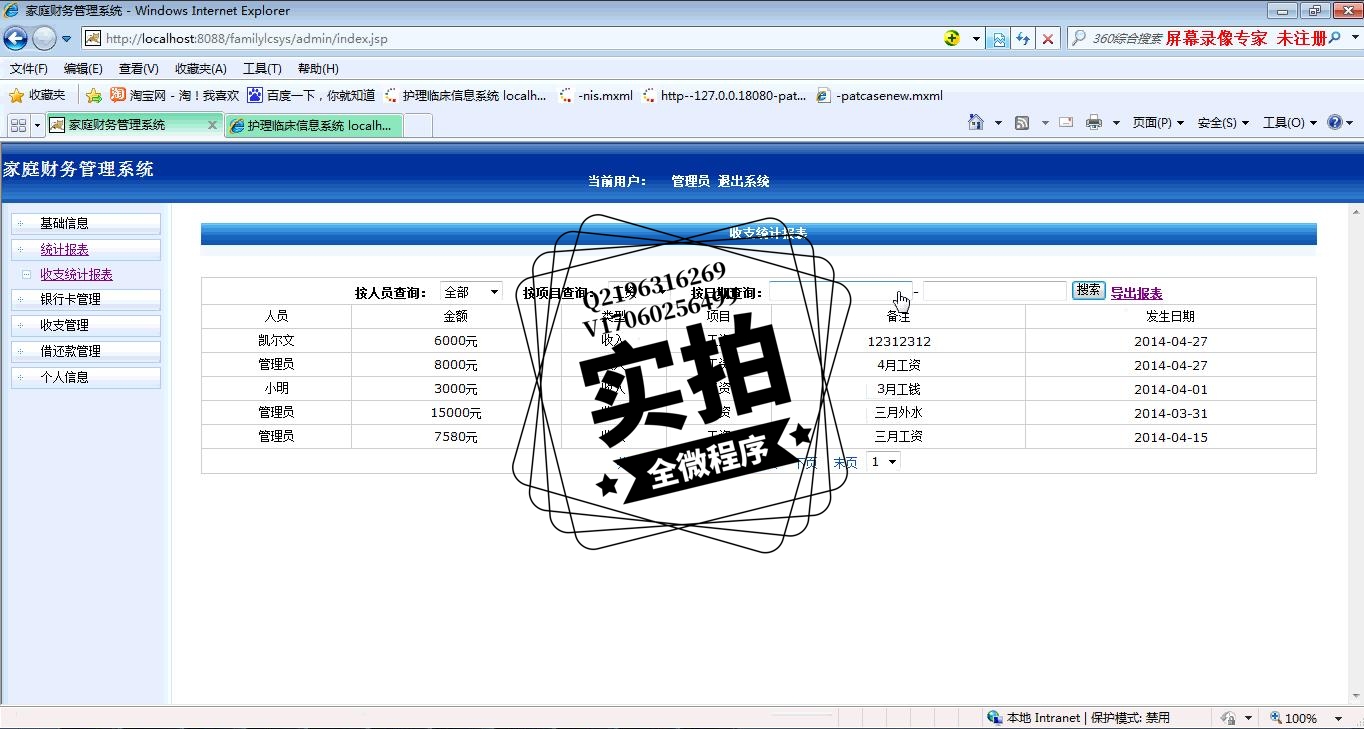
Task: Click the page scrollbar down arrow
Action: [1356, 697]
